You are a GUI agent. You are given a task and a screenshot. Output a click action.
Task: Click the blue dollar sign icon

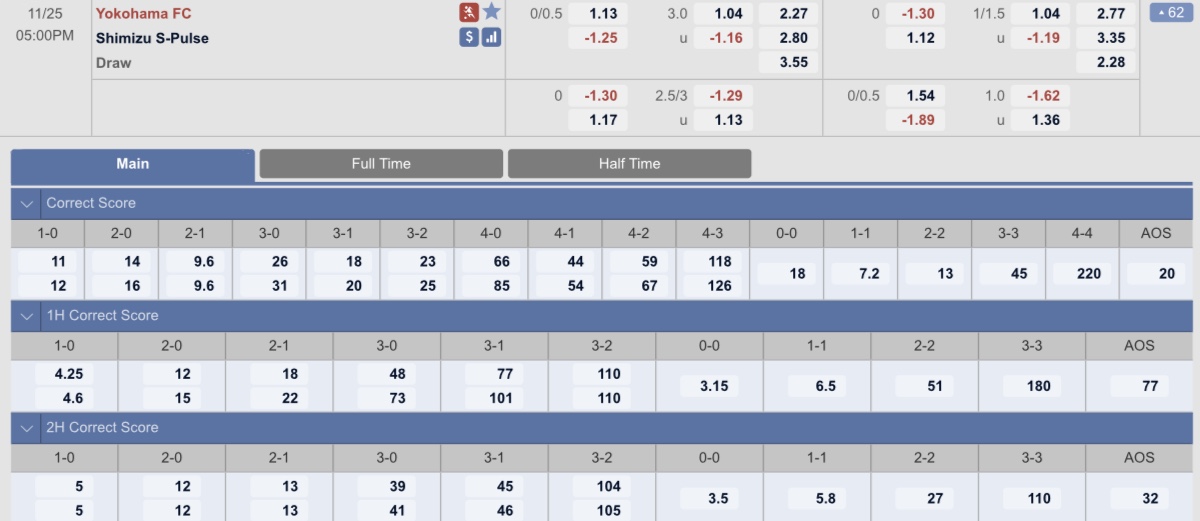coord(469,38)
